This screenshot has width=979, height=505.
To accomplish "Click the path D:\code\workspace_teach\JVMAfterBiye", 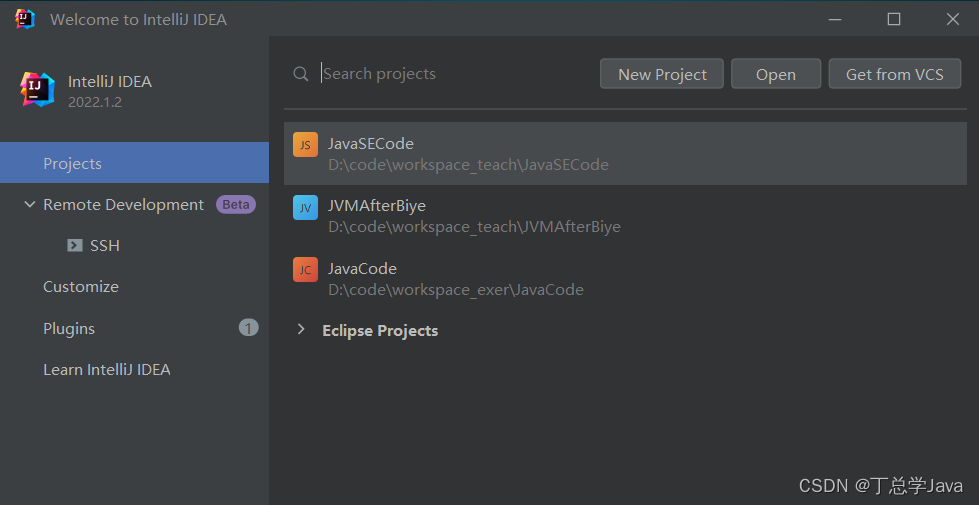I will 475,227.
